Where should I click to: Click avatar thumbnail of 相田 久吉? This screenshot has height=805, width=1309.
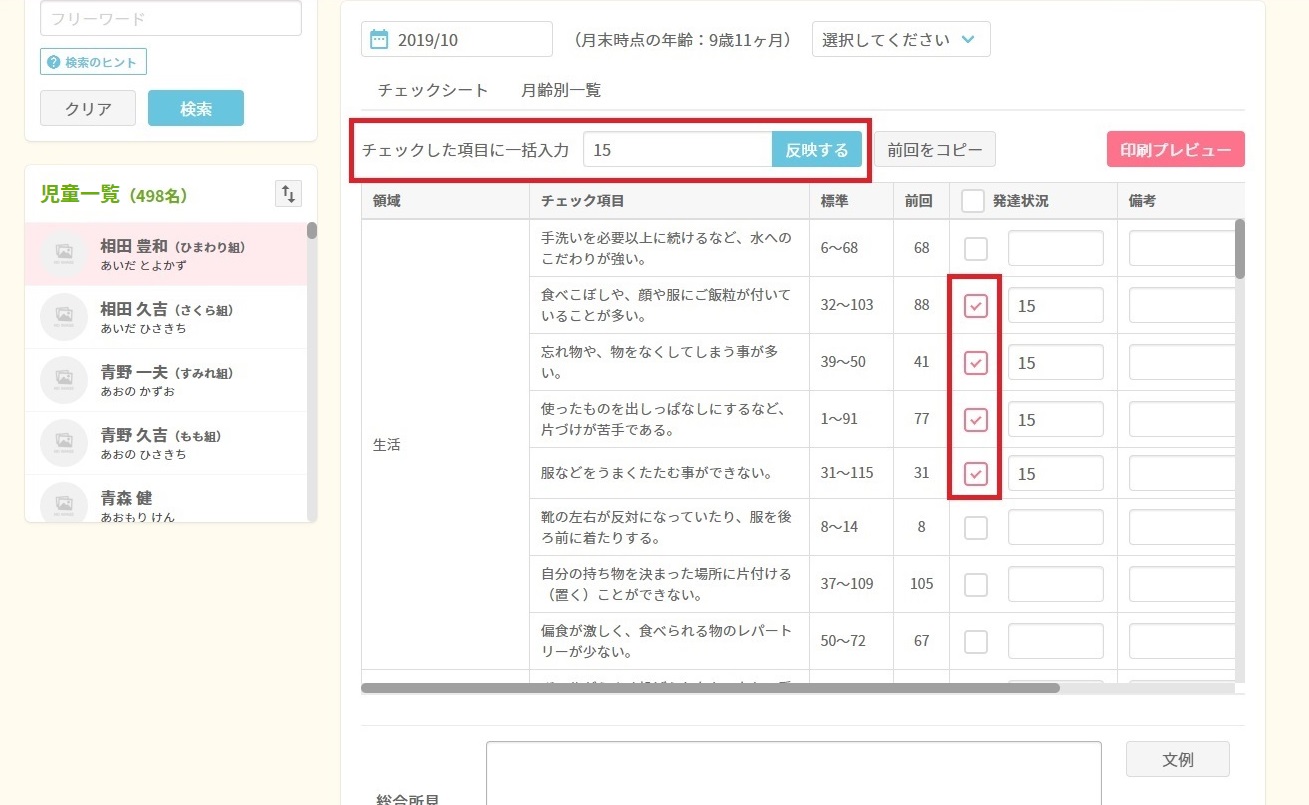pyautogui.click(x=64, y=317)
